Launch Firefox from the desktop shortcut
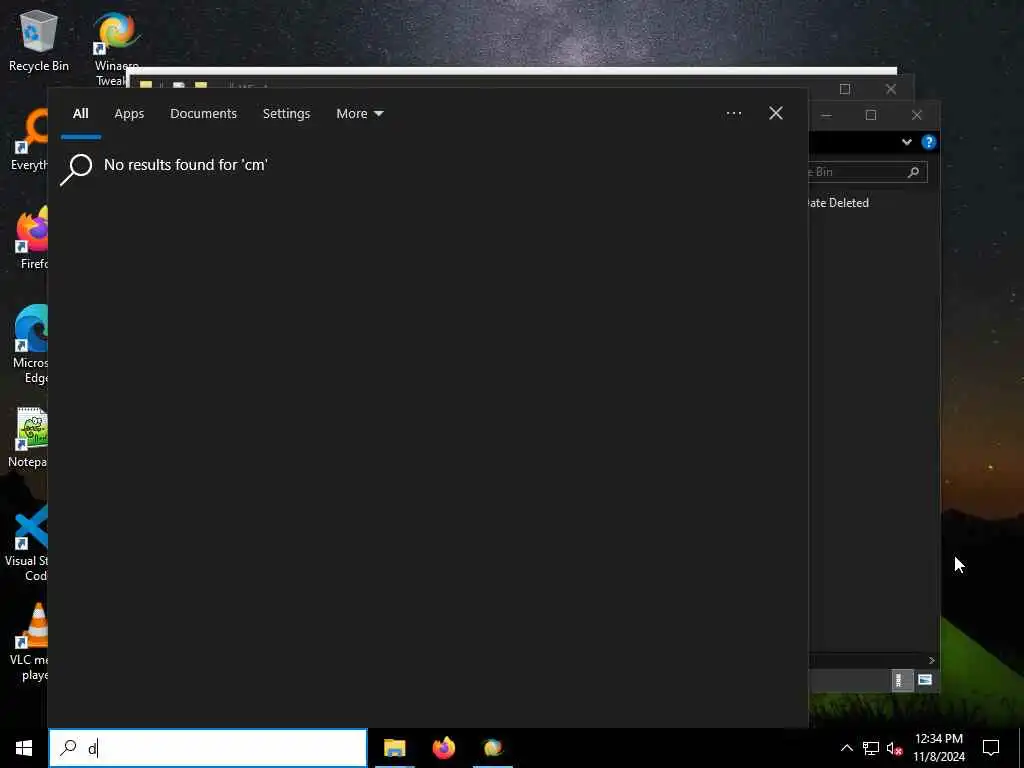The image size is (1024, 768). 33,238
